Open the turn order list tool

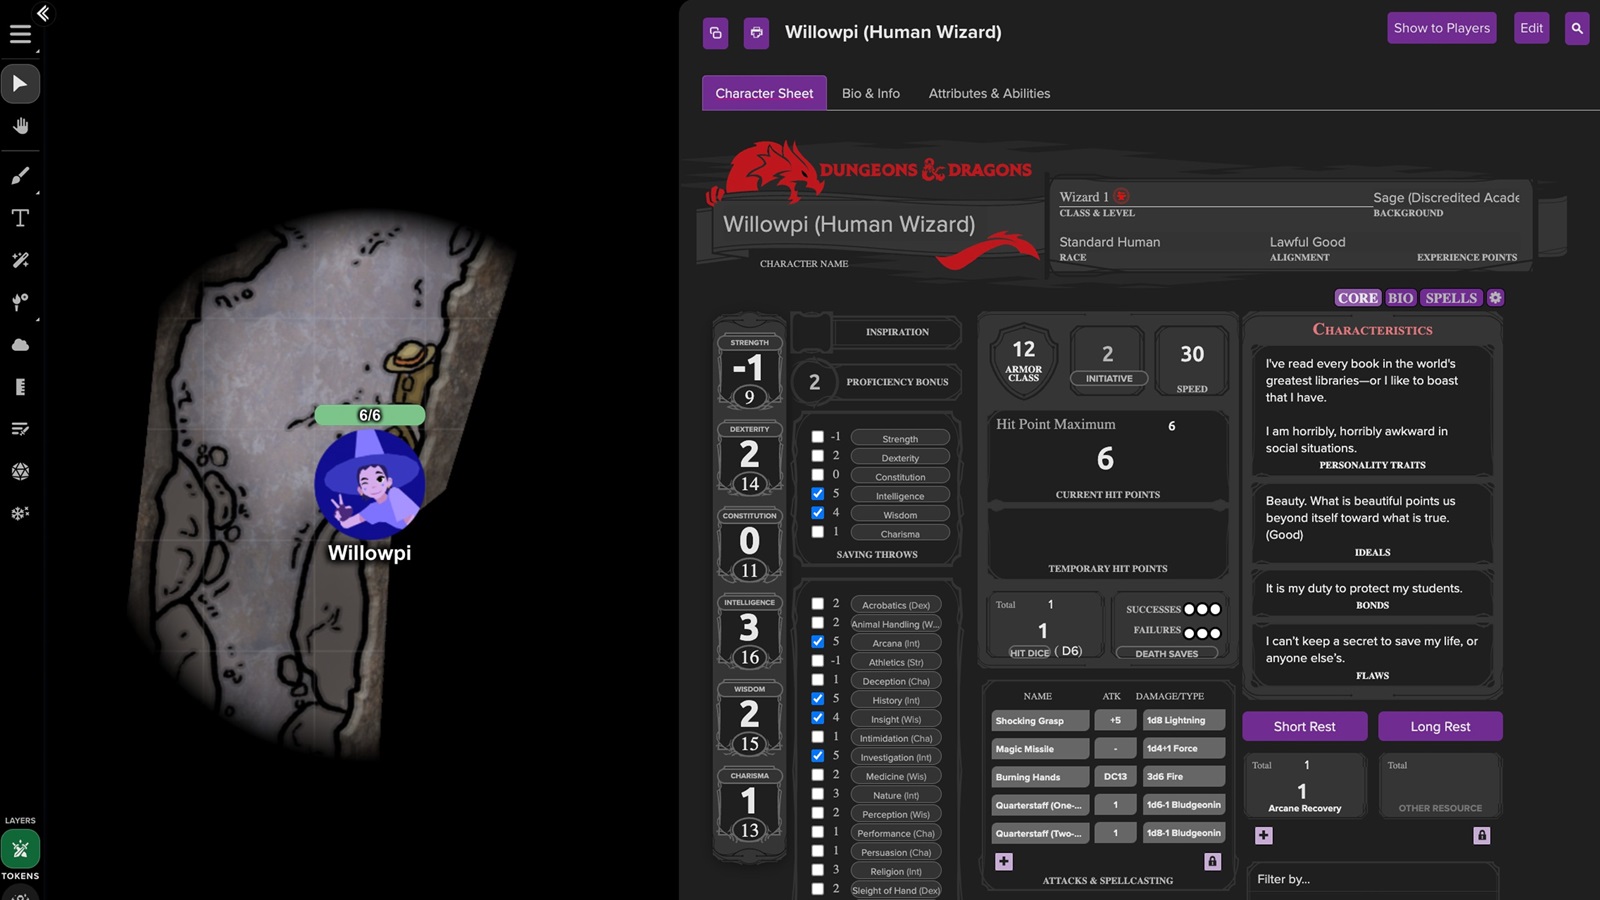coord(20,429)
